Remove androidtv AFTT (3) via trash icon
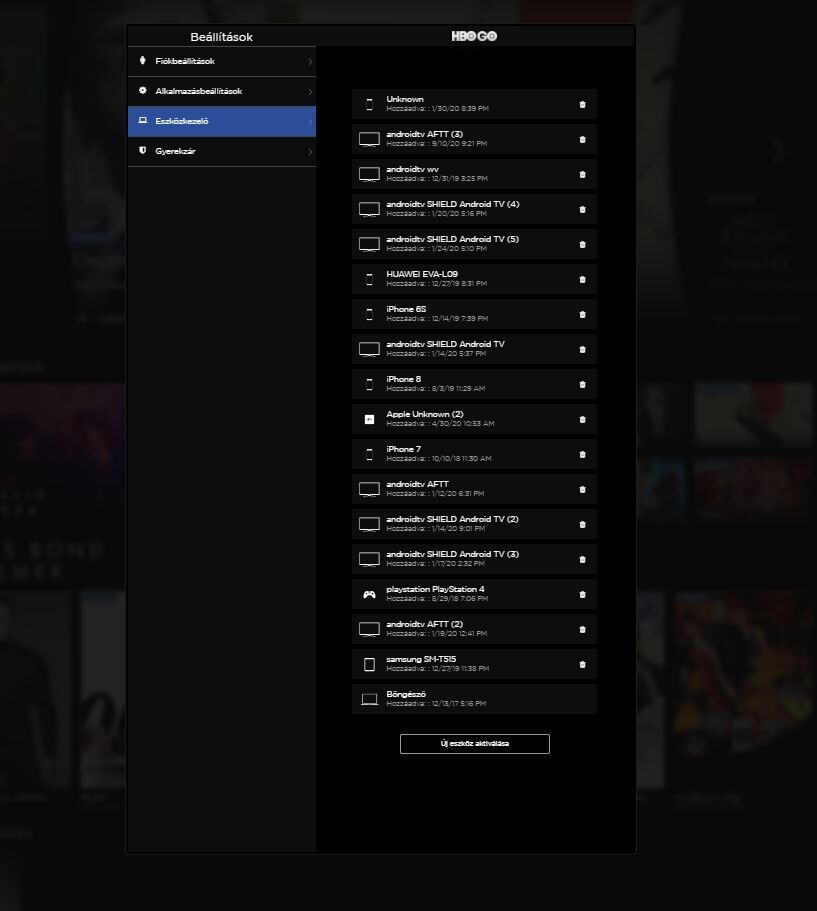 (x=582, y=139)
